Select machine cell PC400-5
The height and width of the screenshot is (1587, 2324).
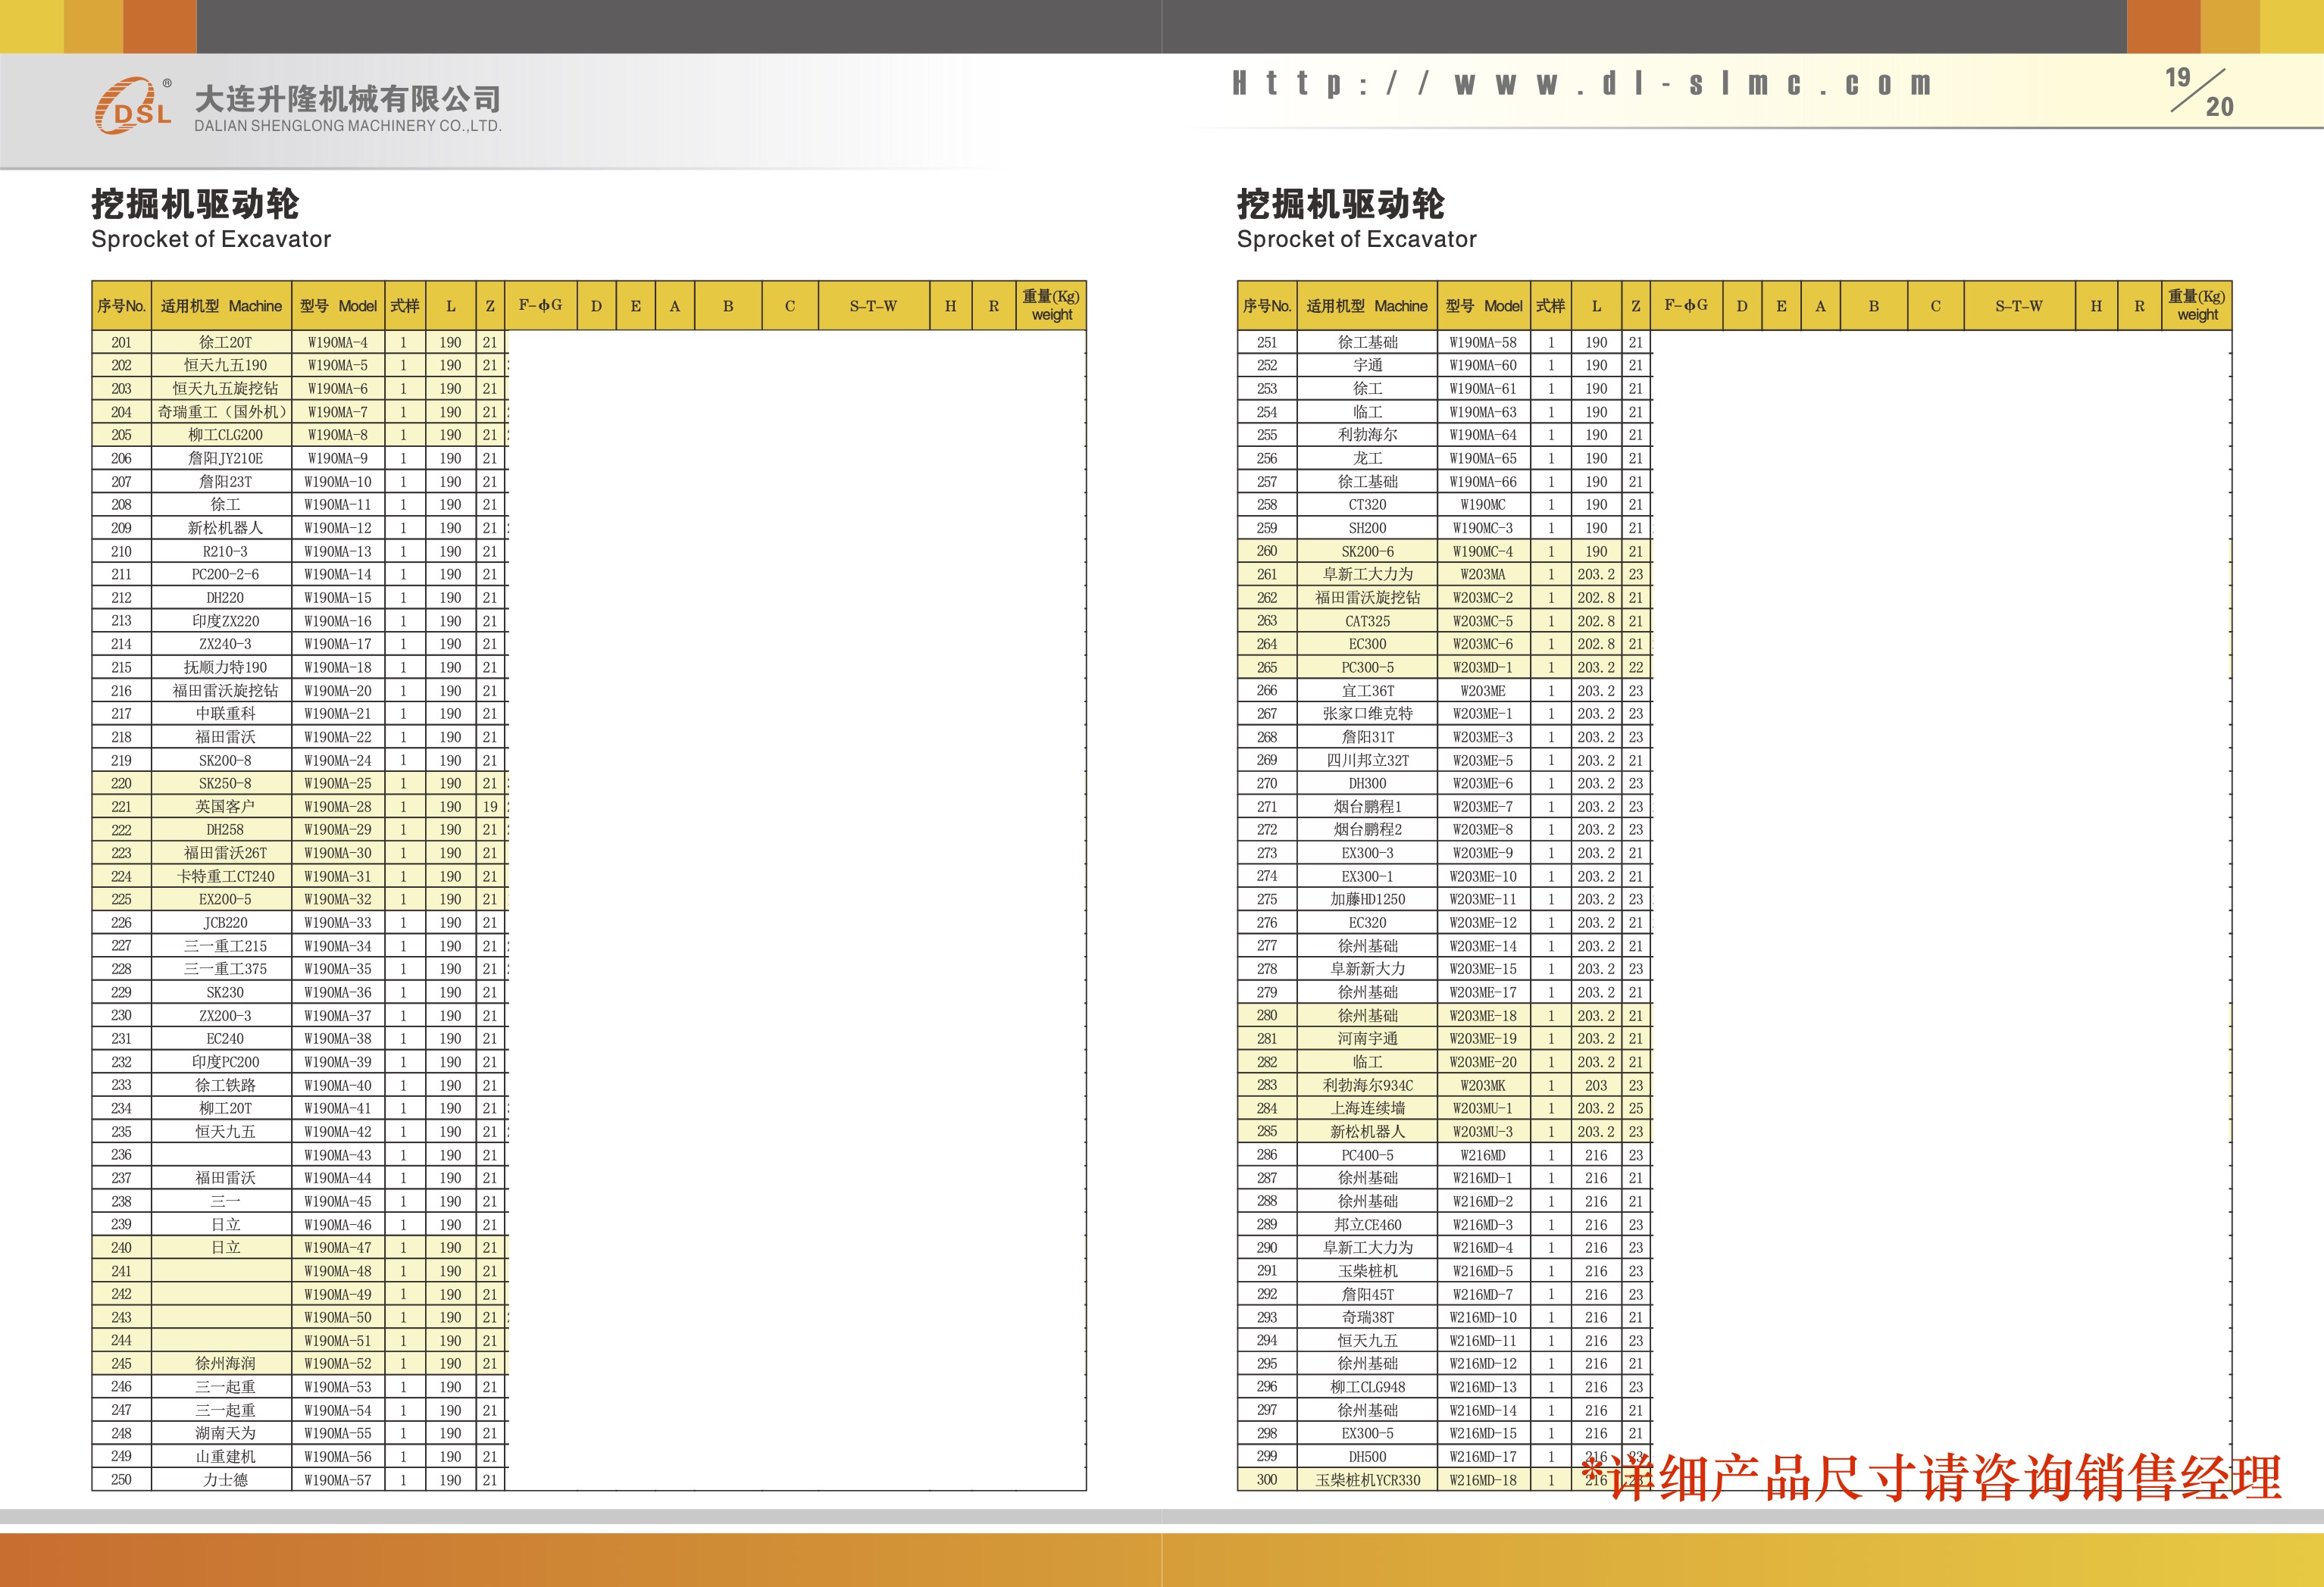(1367, 1155)
